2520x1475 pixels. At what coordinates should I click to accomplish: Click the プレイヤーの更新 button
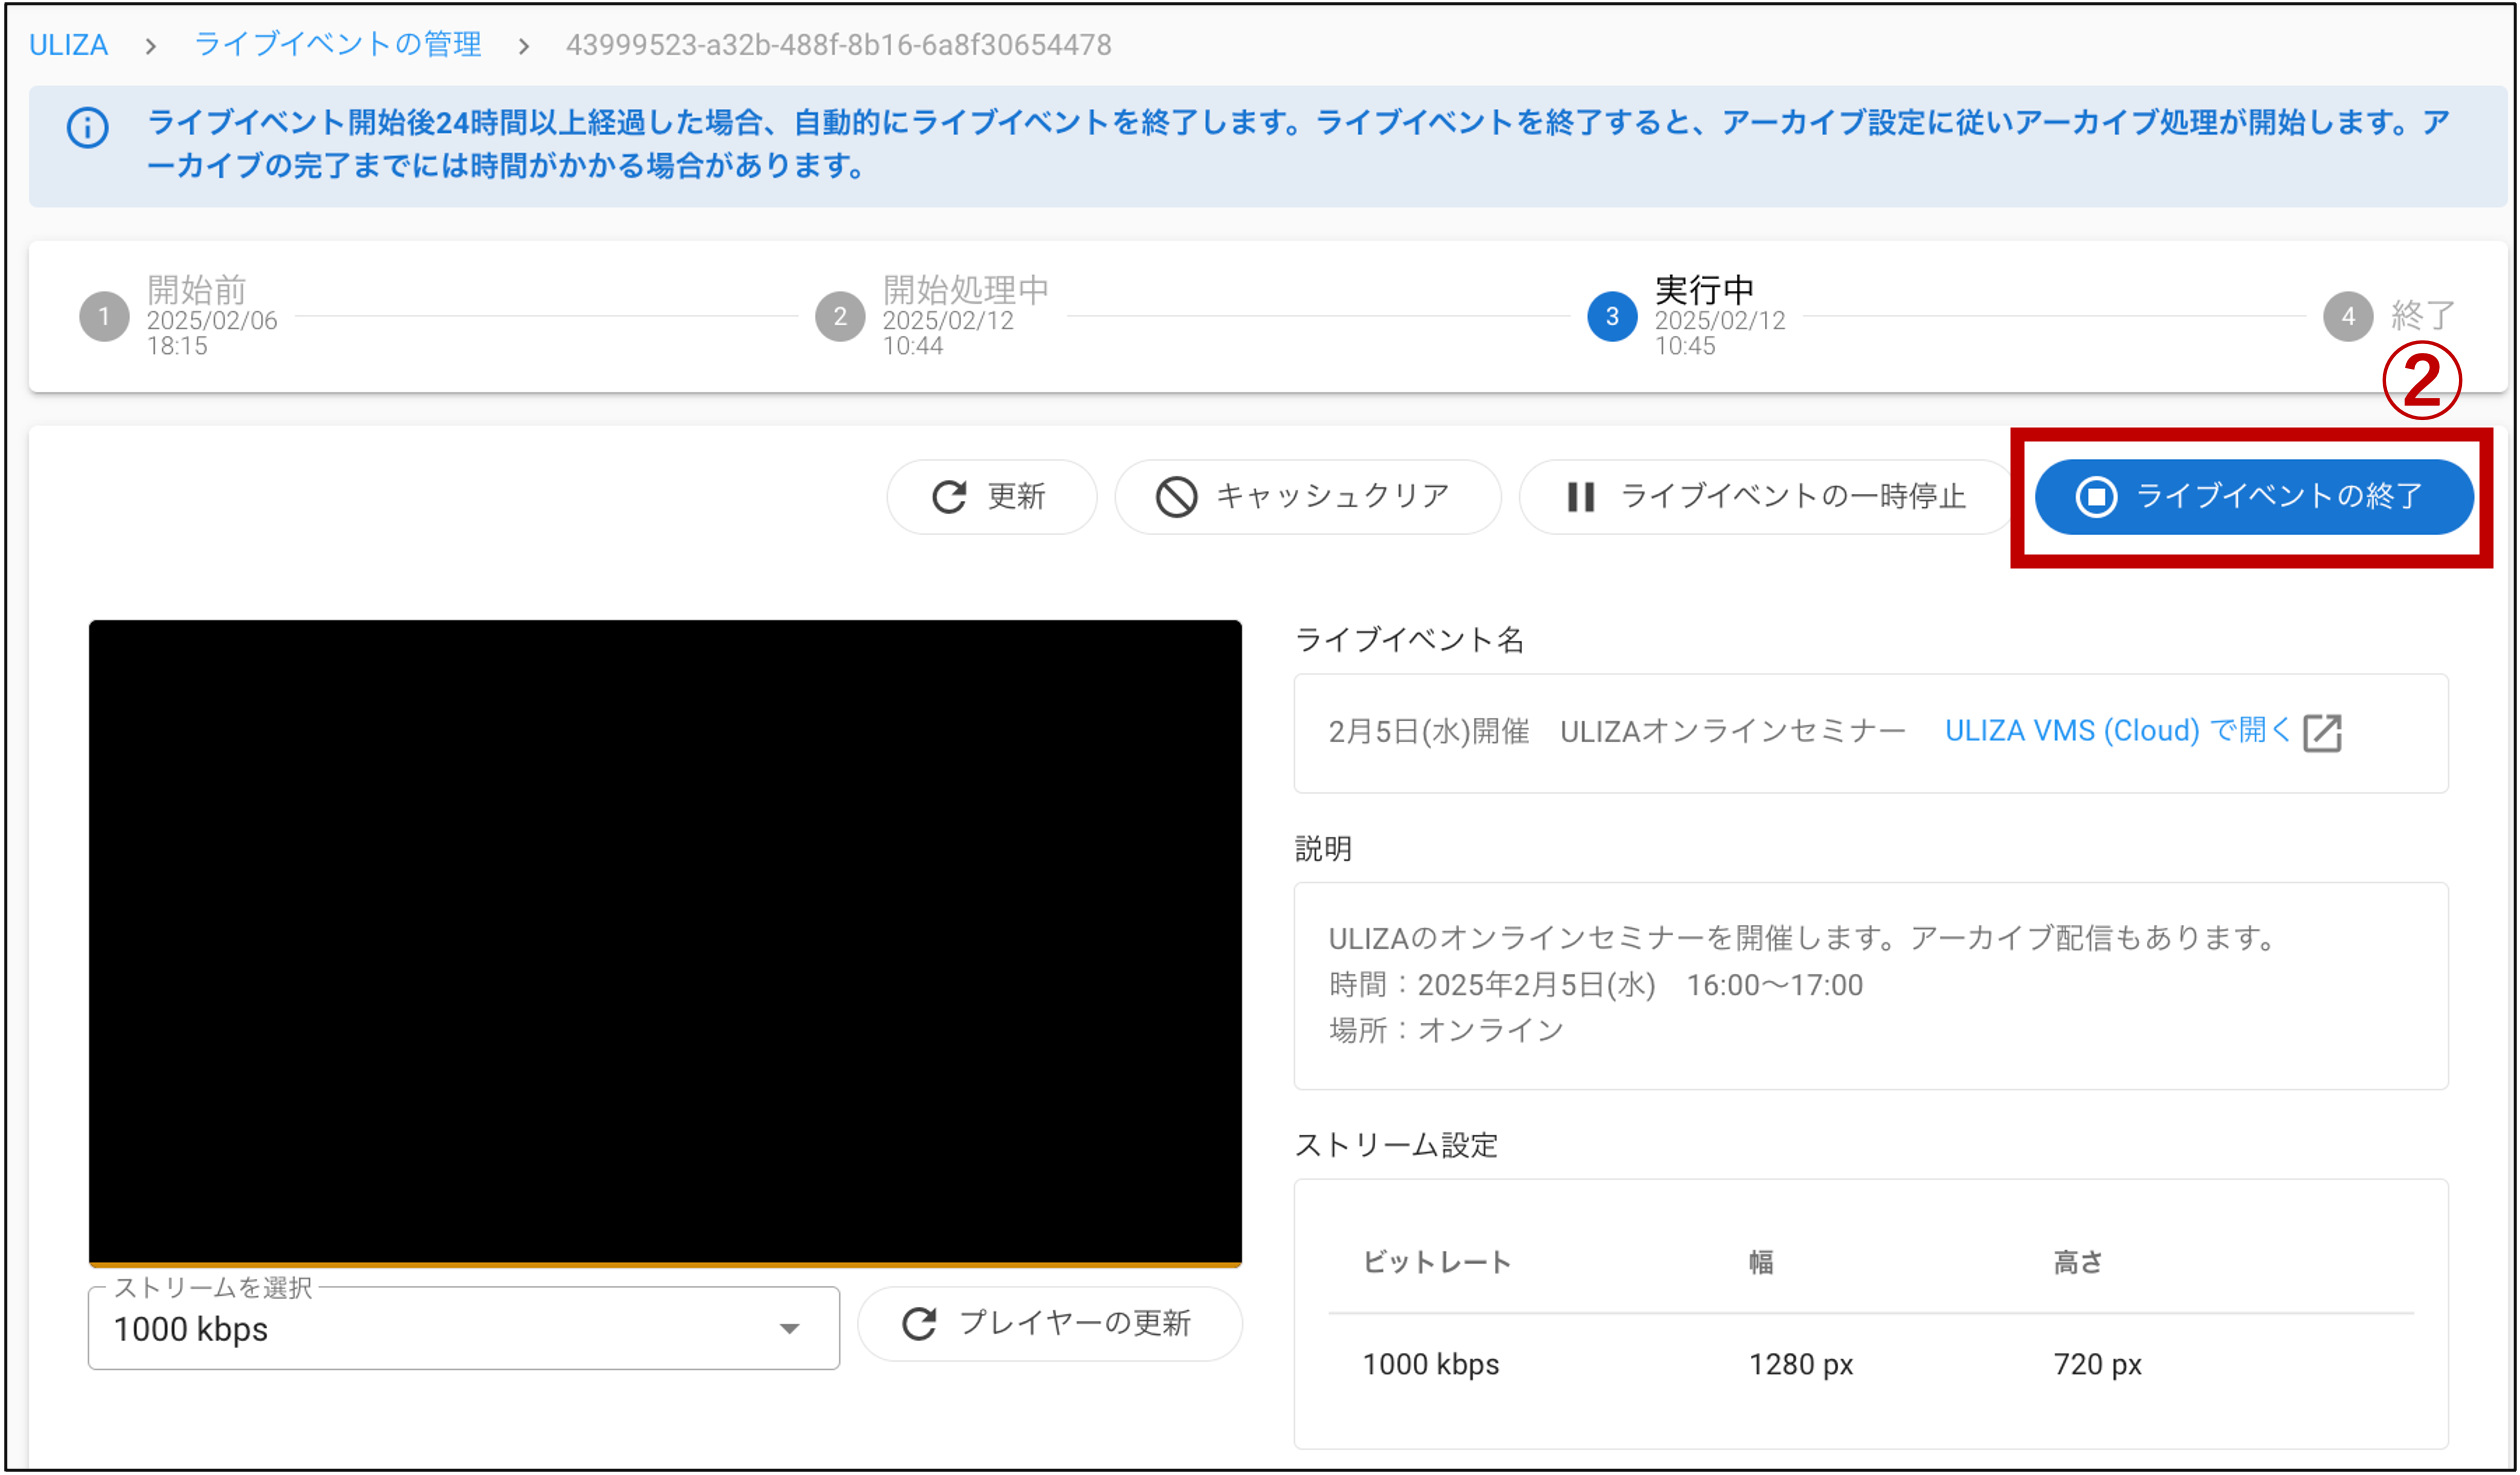[x=1050, y=1324]
